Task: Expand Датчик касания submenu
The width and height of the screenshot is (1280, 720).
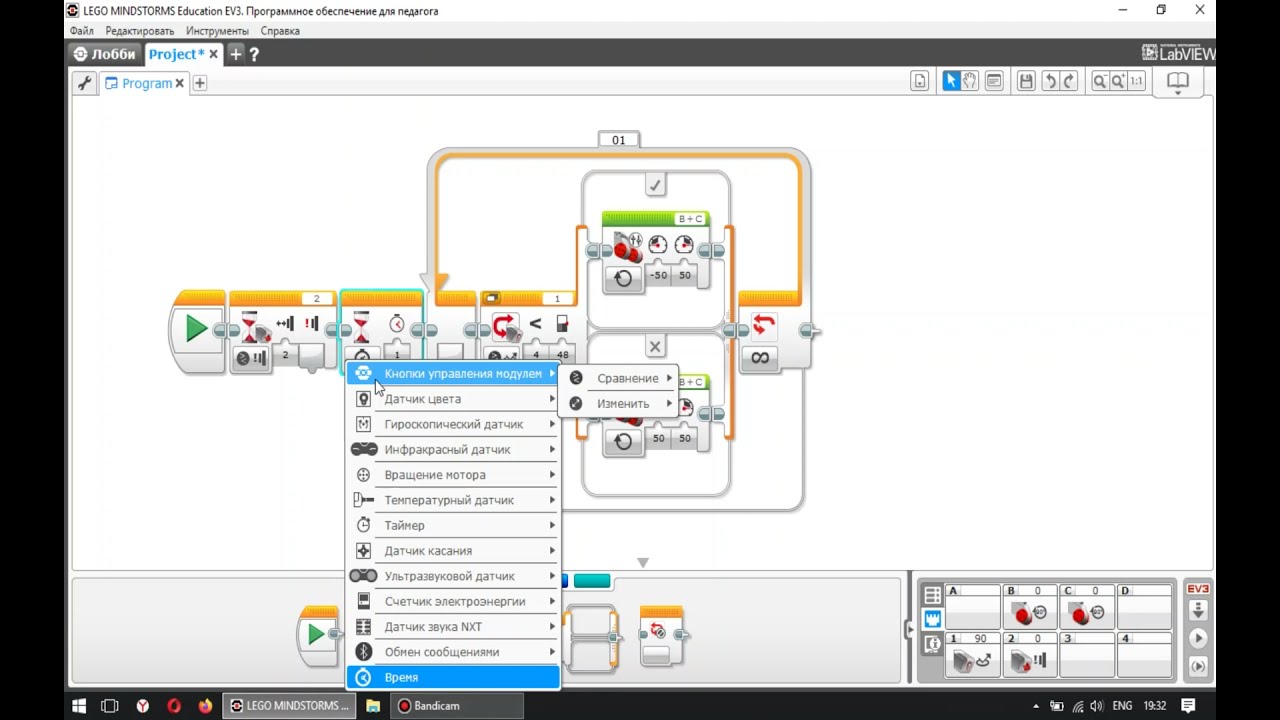Action: point(453,551)
